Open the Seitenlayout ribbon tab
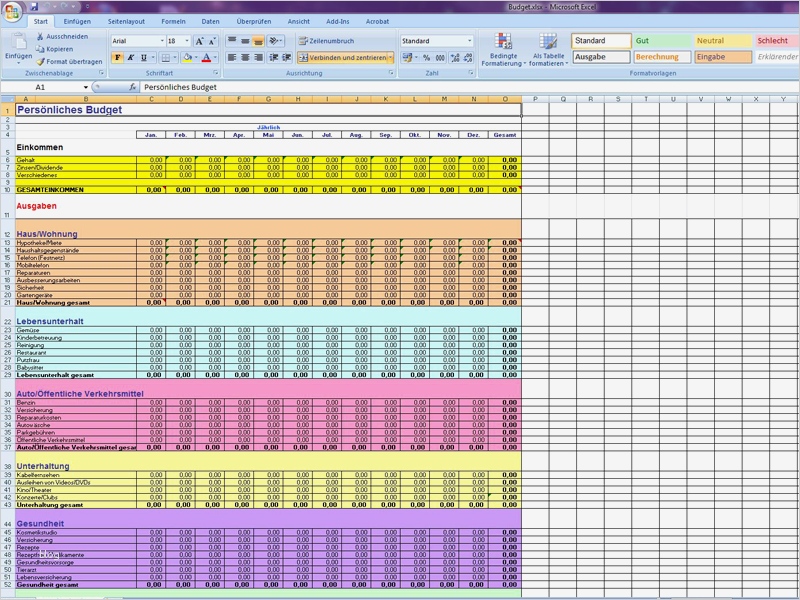 (x=125, y=21)
